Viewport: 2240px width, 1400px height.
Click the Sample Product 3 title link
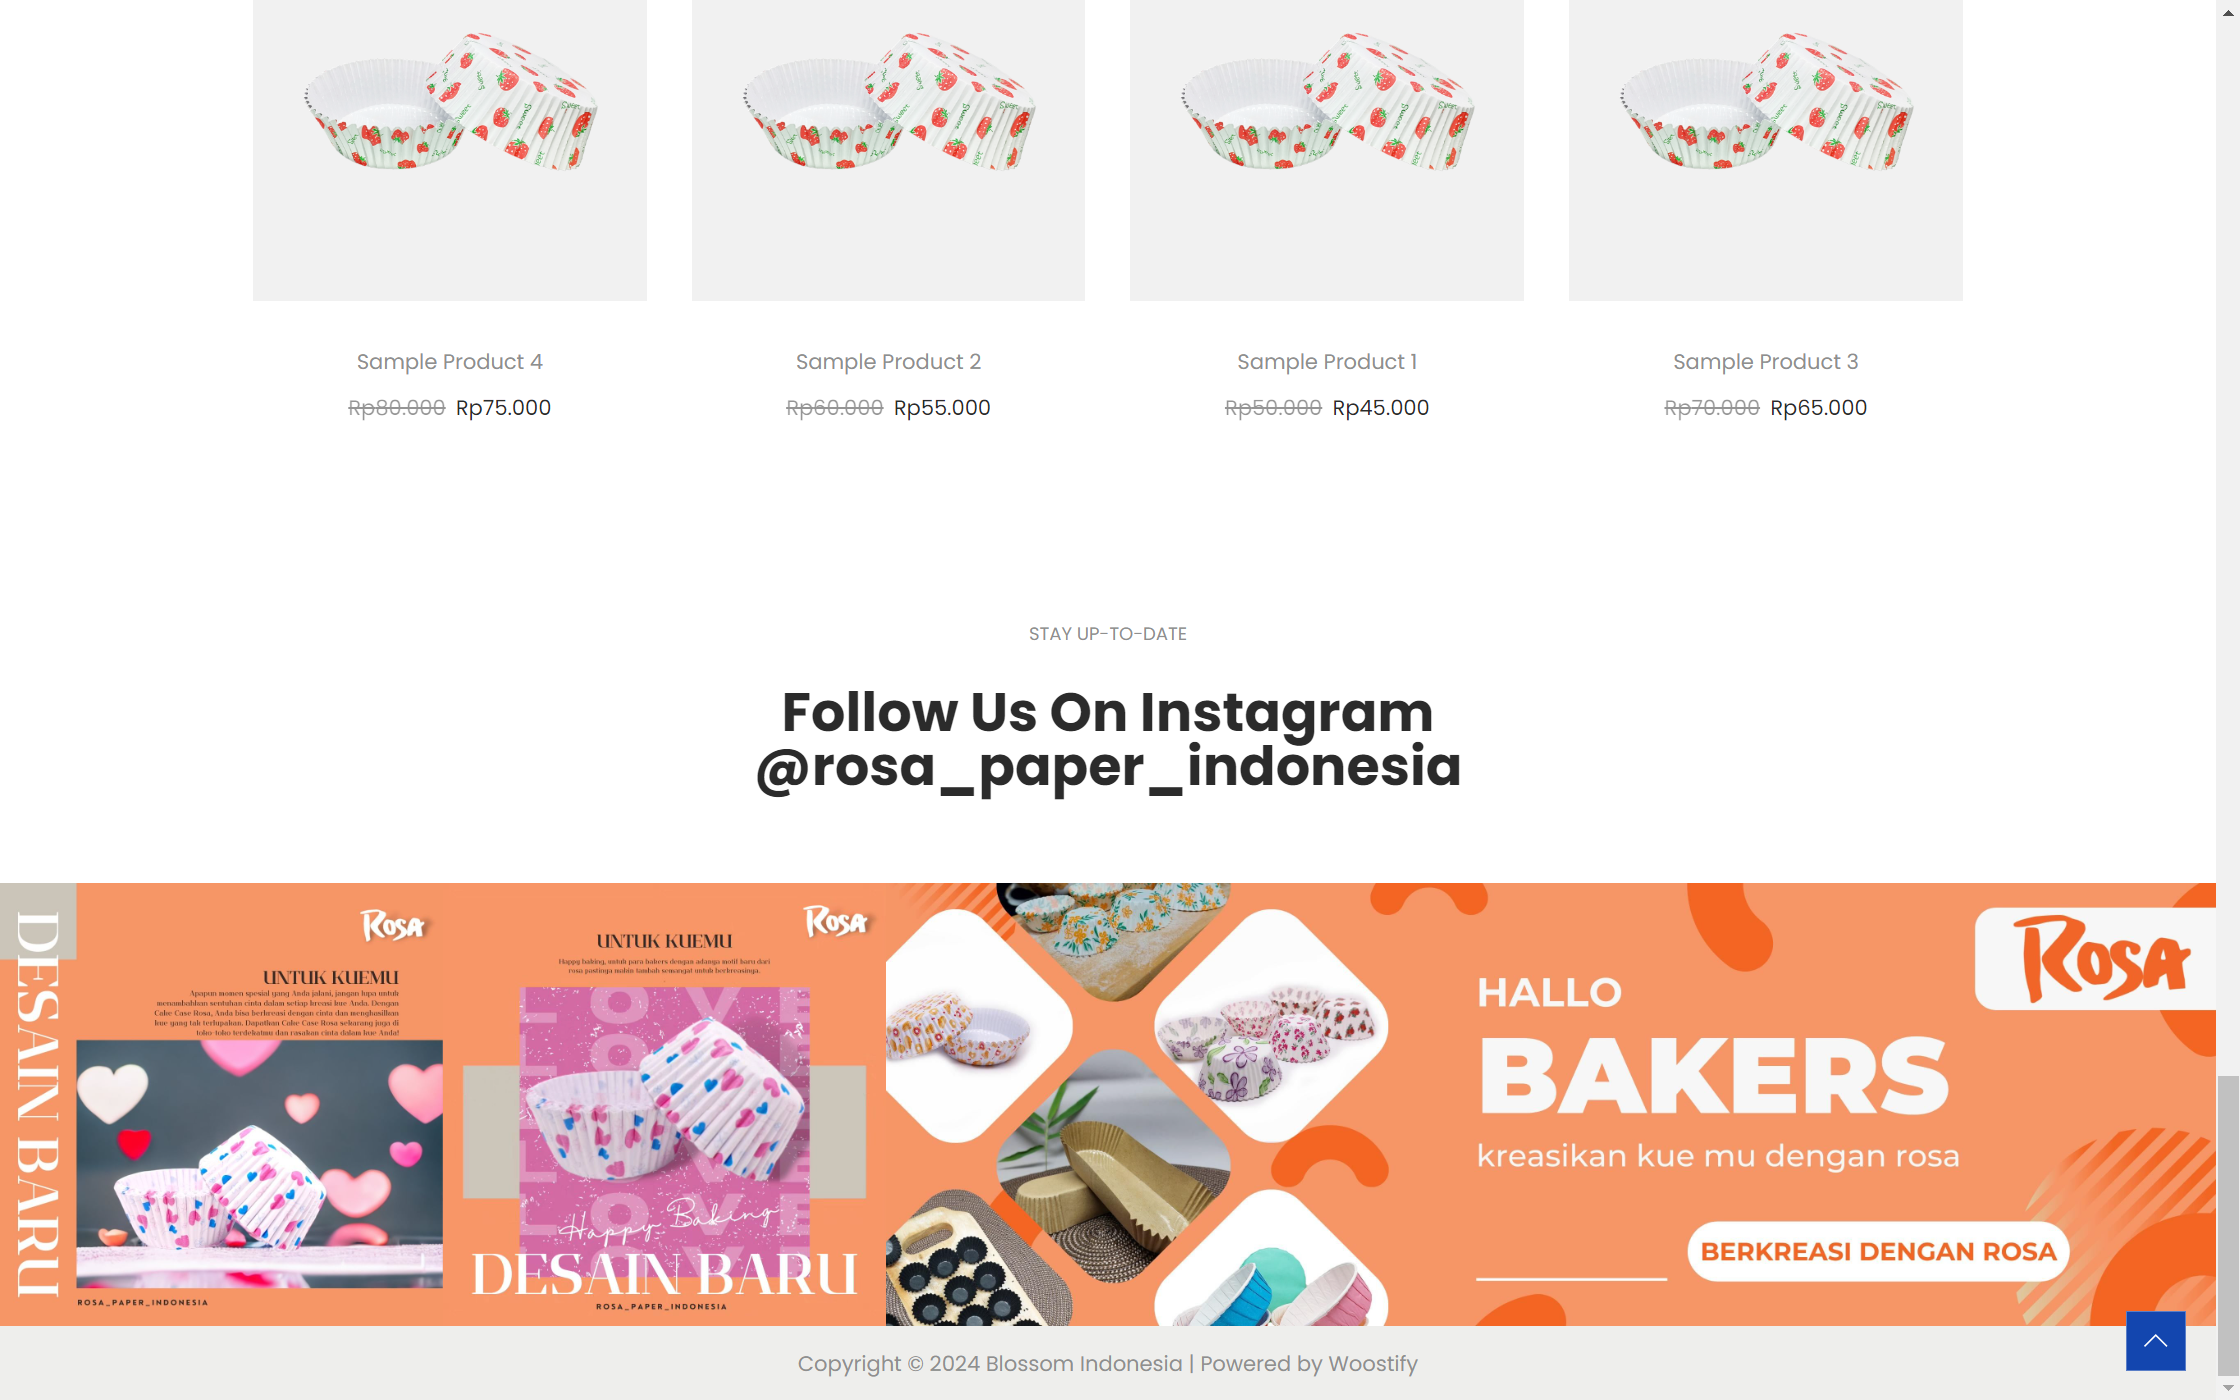(1765, 362)
